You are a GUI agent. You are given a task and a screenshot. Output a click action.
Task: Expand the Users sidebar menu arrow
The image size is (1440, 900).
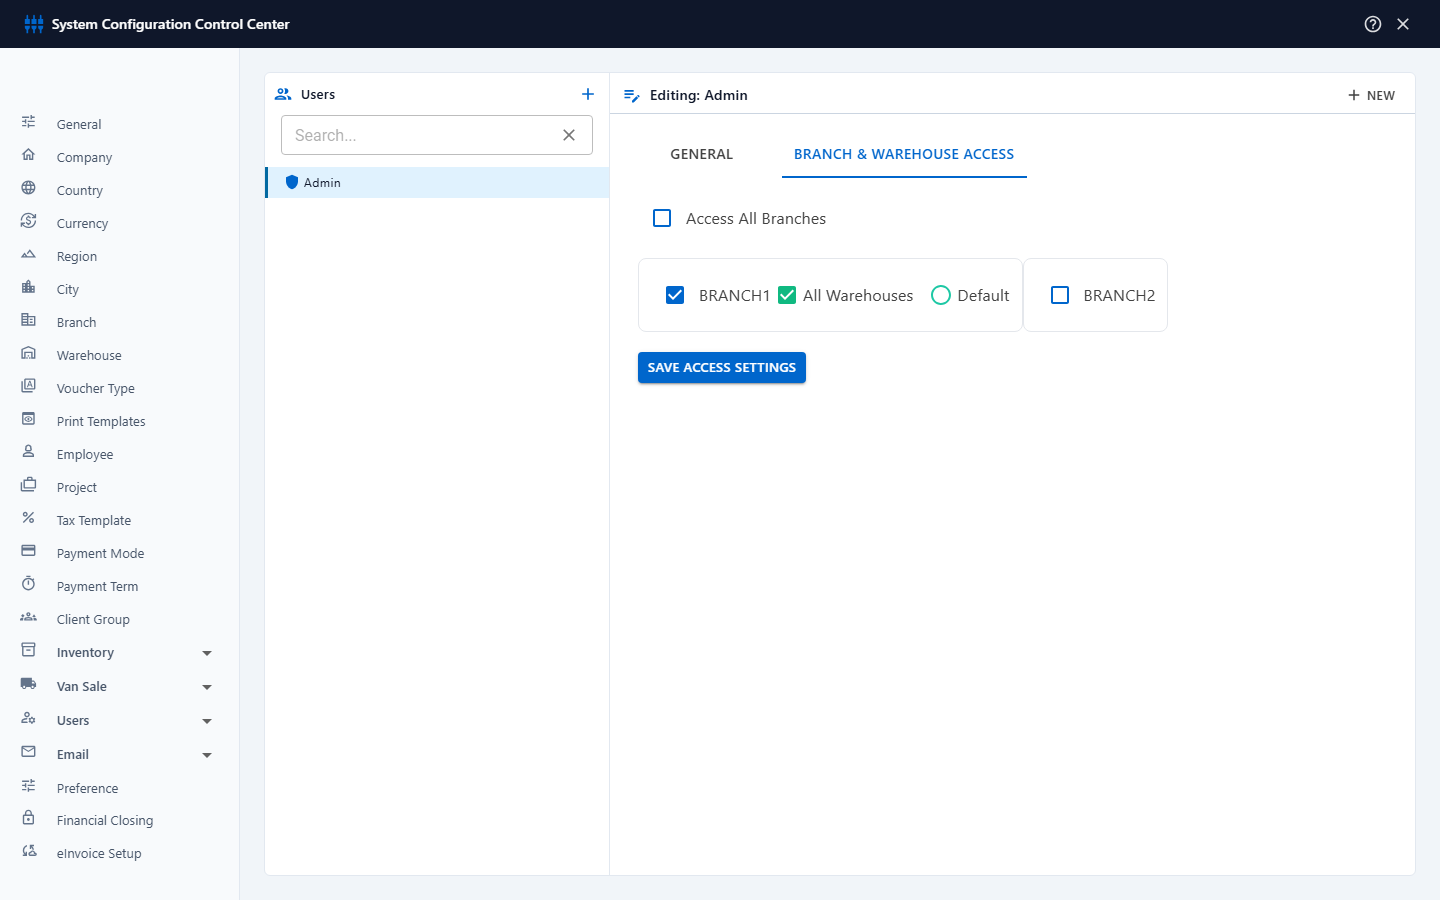click(207, 721)
